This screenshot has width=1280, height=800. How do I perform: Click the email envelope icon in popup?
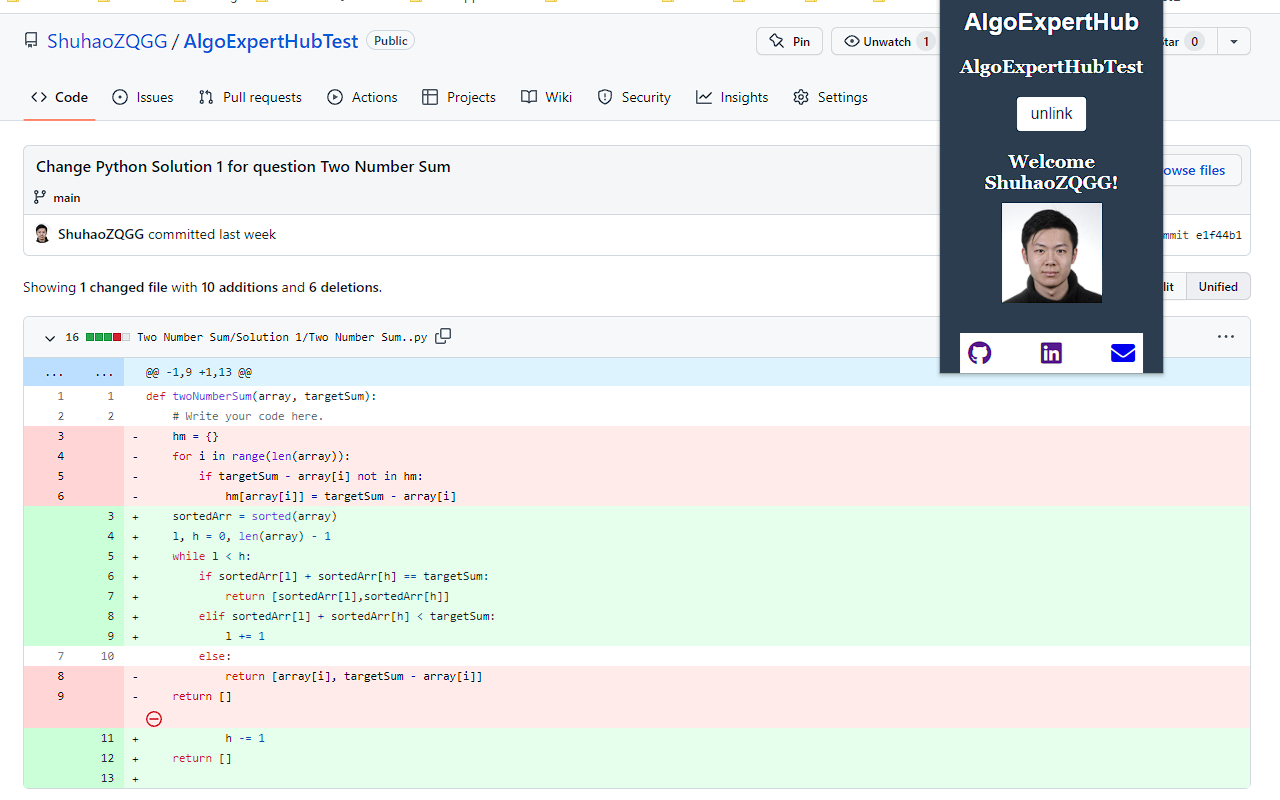1123,353
